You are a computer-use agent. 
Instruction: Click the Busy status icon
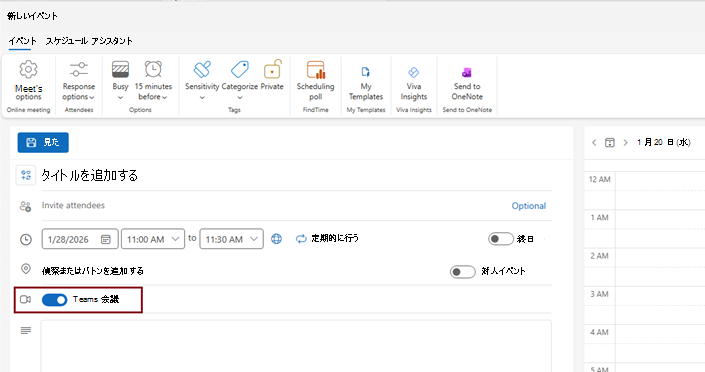(x=120, y=69)
